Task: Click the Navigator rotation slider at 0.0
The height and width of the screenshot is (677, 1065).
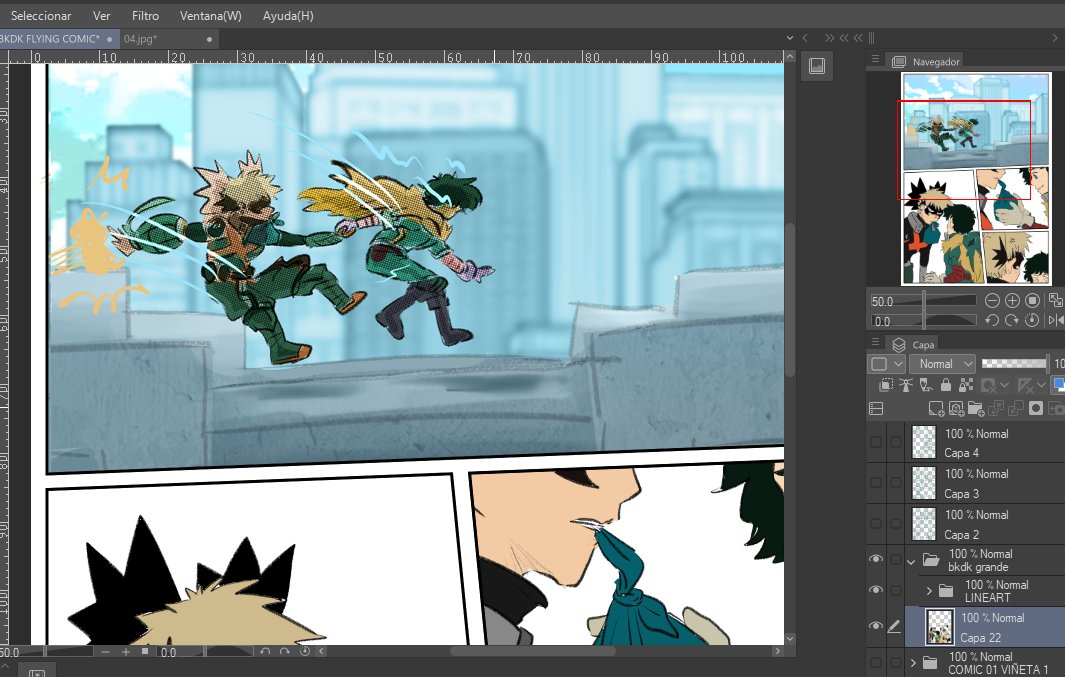Action: [924, 321]
